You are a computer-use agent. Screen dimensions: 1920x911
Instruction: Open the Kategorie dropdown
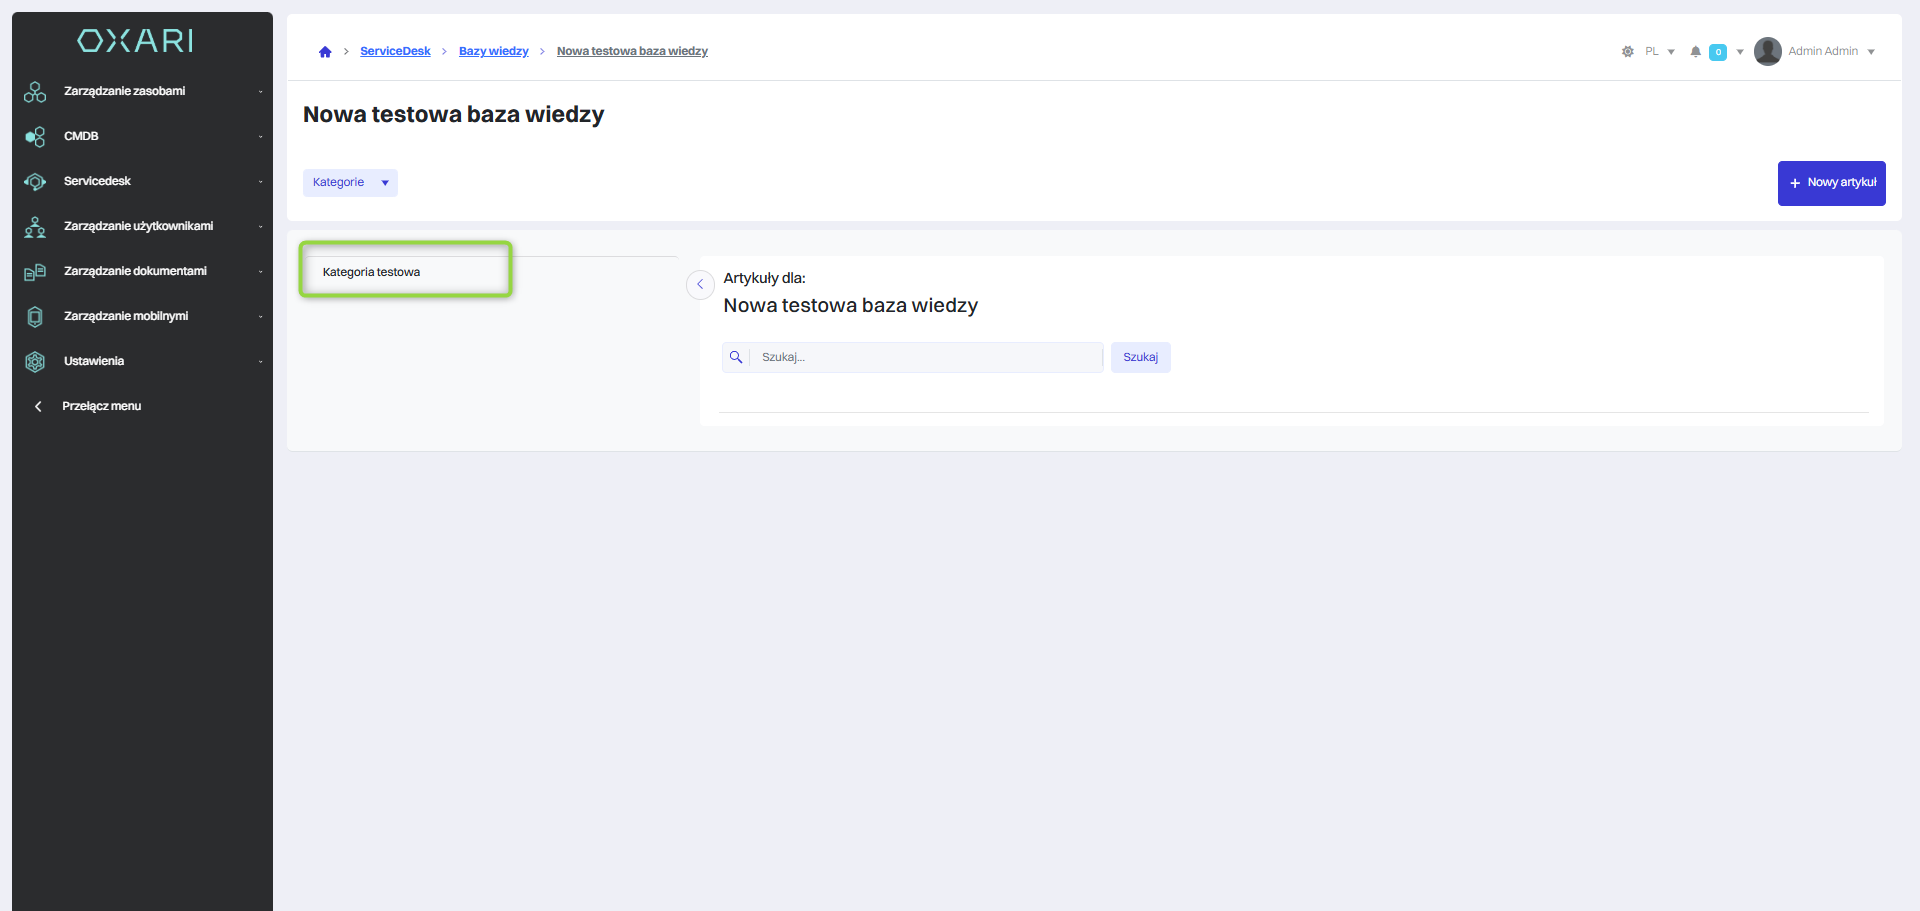[350, 183]
